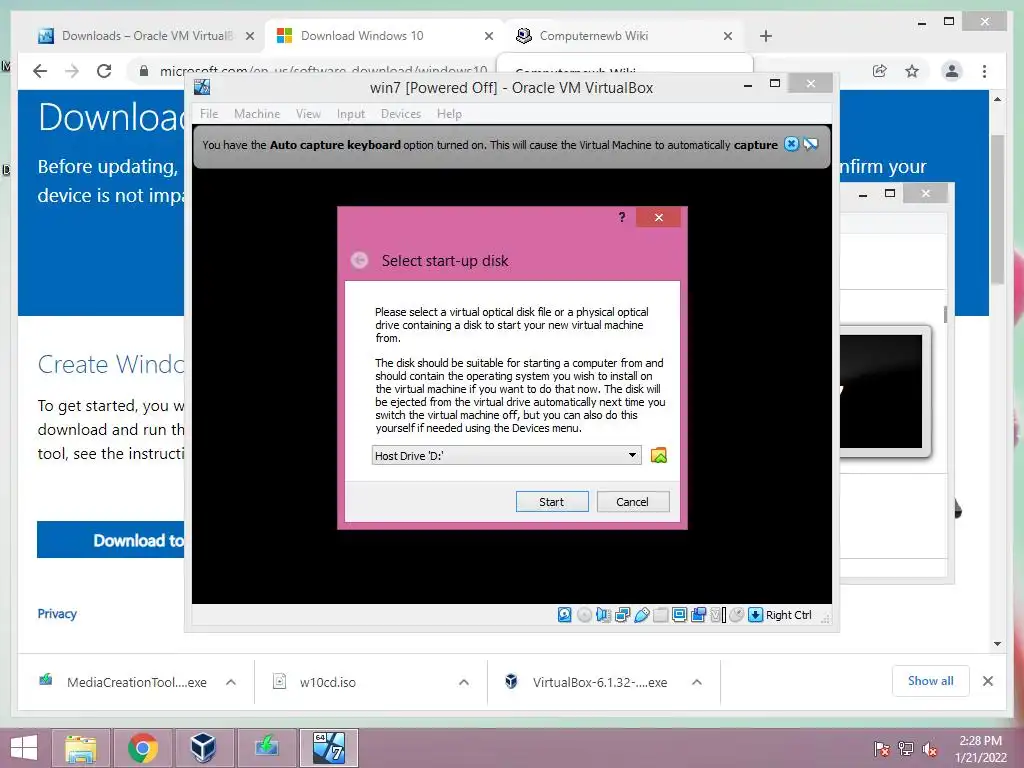Click the audio status bar icon
The height and width of the screenshot is (768, 1024).
tap(603, 615)
